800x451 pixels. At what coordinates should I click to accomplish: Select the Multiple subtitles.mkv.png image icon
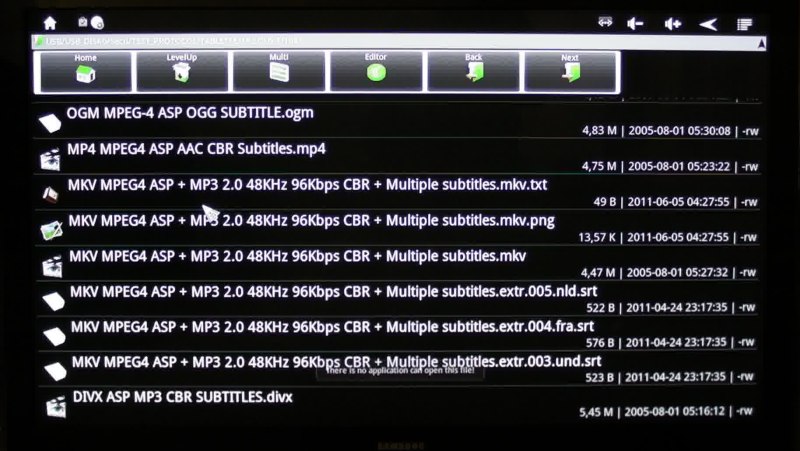[x=51, y=230]
